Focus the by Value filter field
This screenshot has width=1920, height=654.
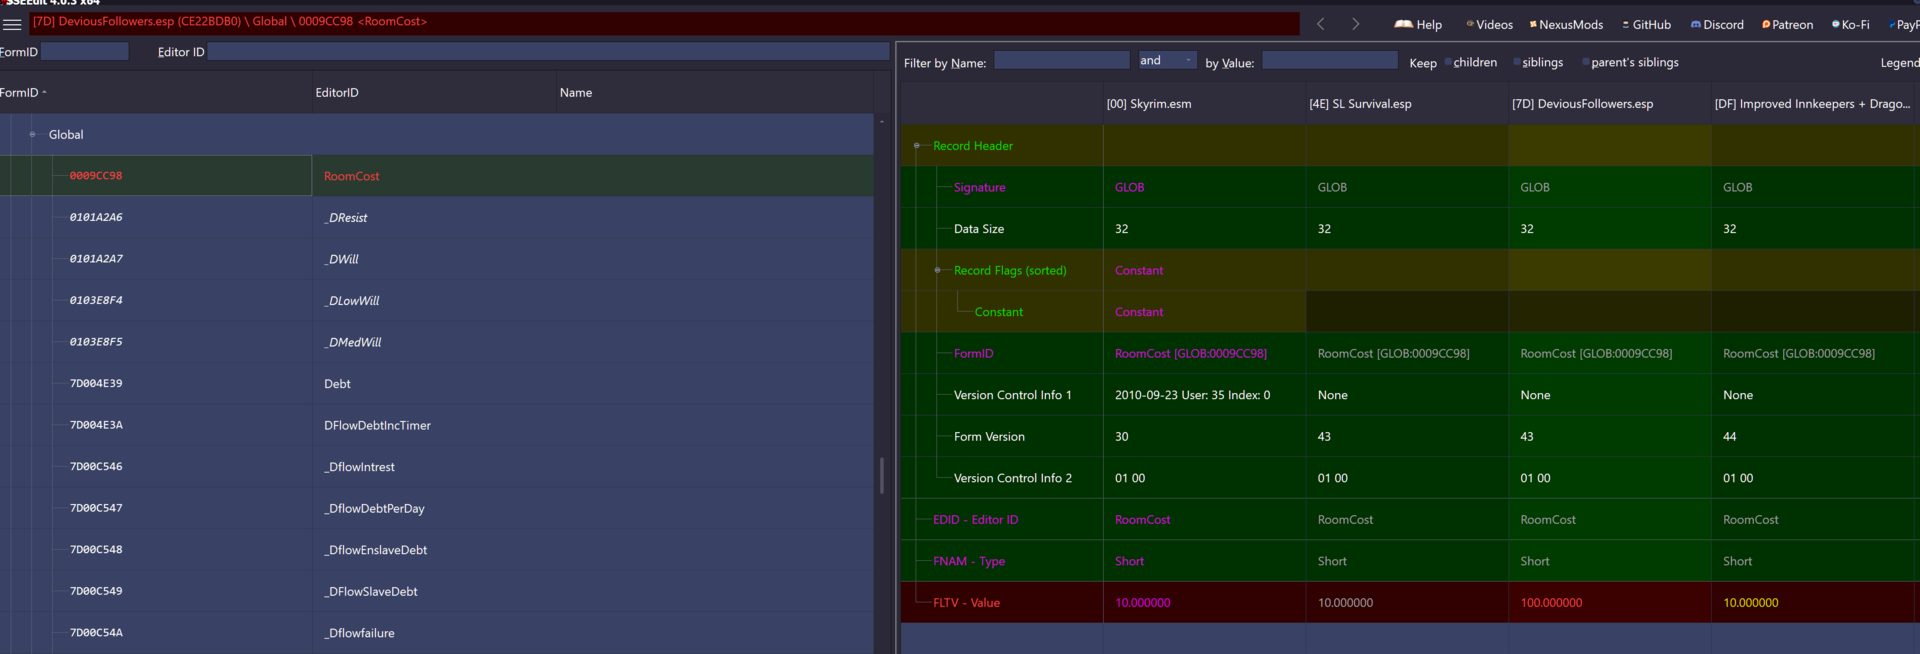[x=1329, y=60]
